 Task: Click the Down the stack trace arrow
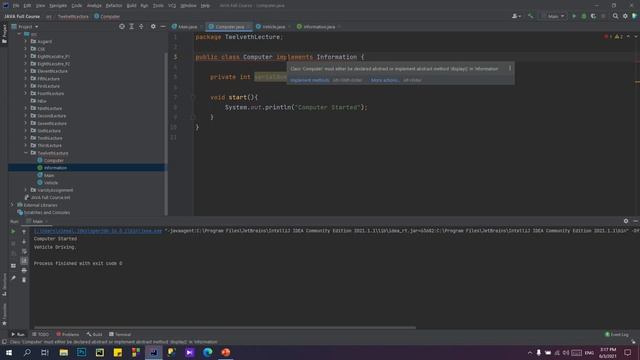(x=24, y=241)
